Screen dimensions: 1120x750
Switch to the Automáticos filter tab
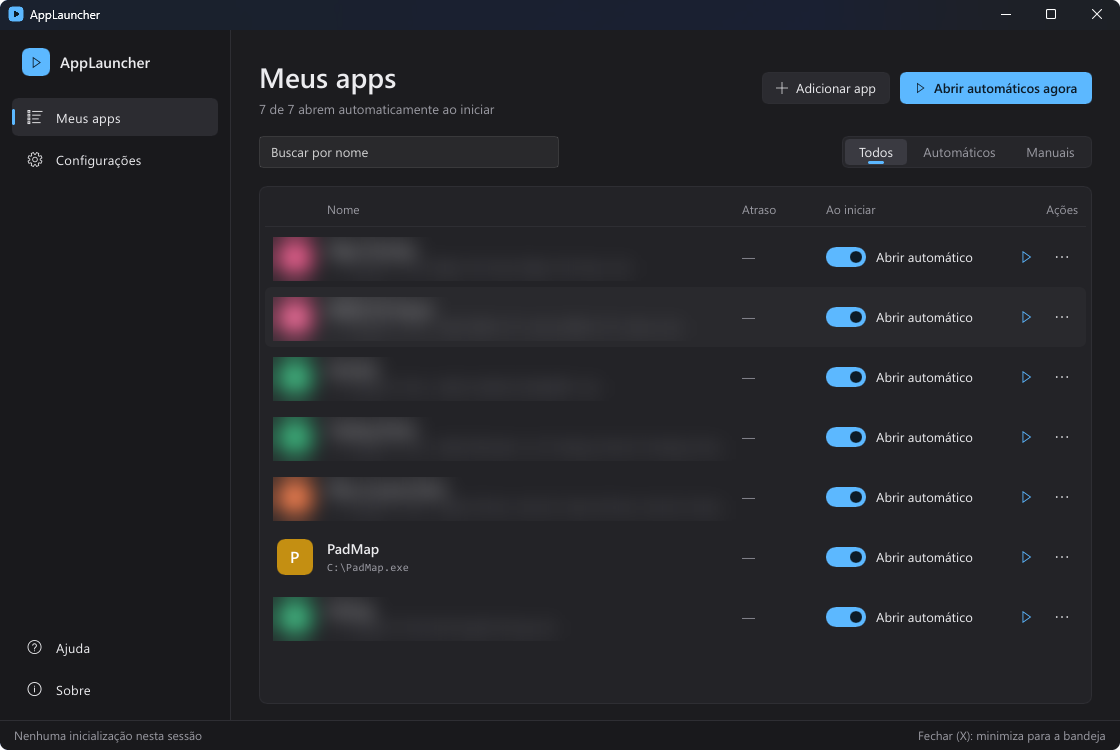pos(959,152)
